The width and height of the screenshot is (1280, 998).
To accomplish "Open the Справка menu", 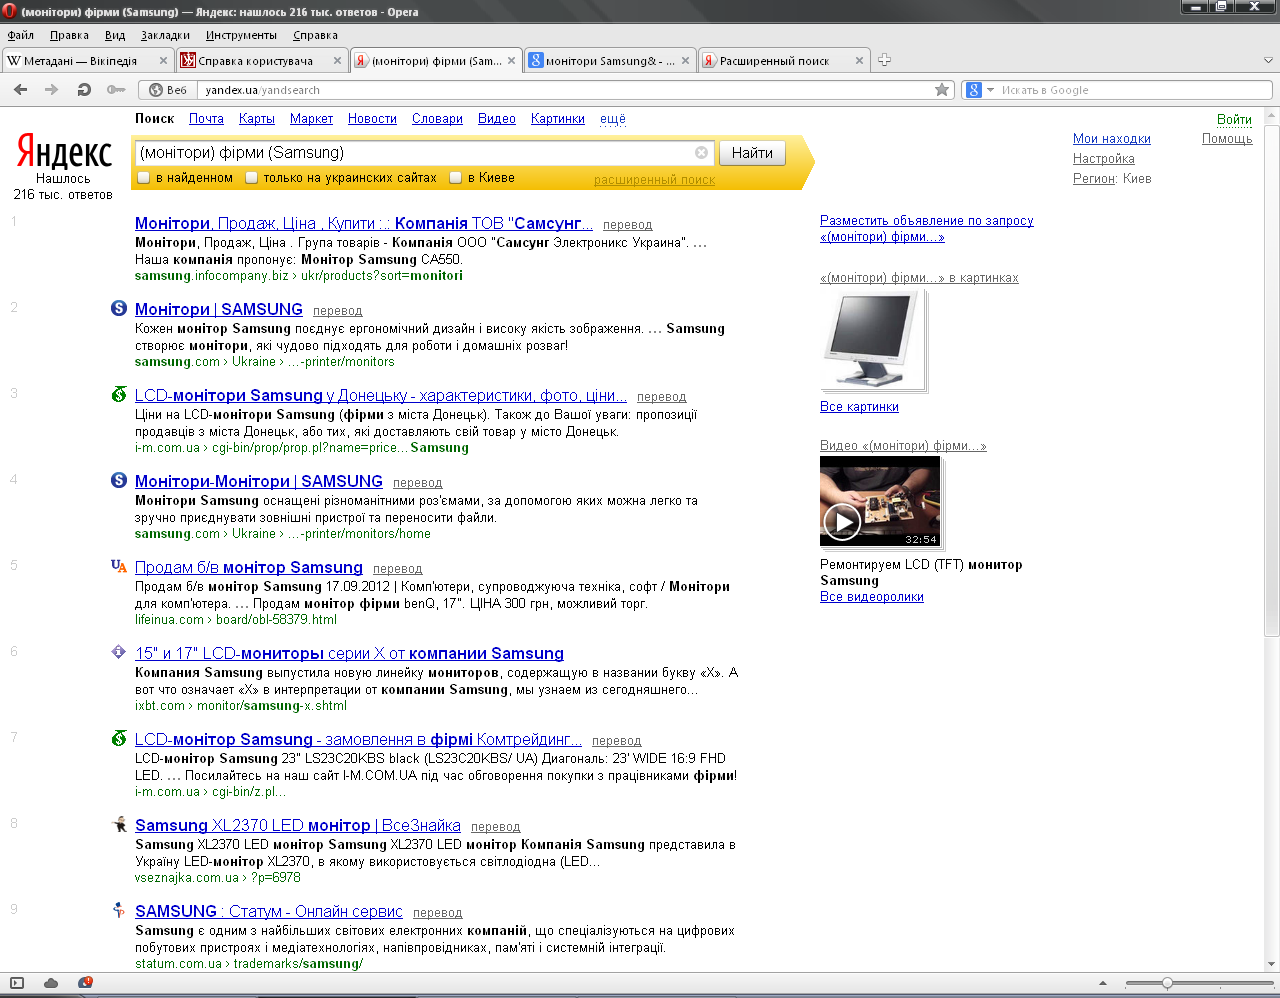I will point(315,35).
